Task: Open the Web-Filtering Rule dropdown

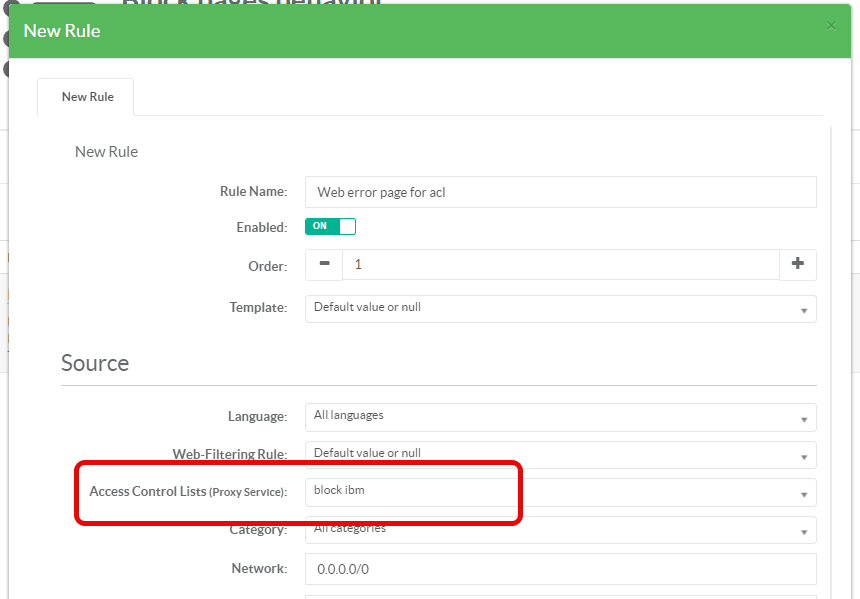Action: click(560, 454)
